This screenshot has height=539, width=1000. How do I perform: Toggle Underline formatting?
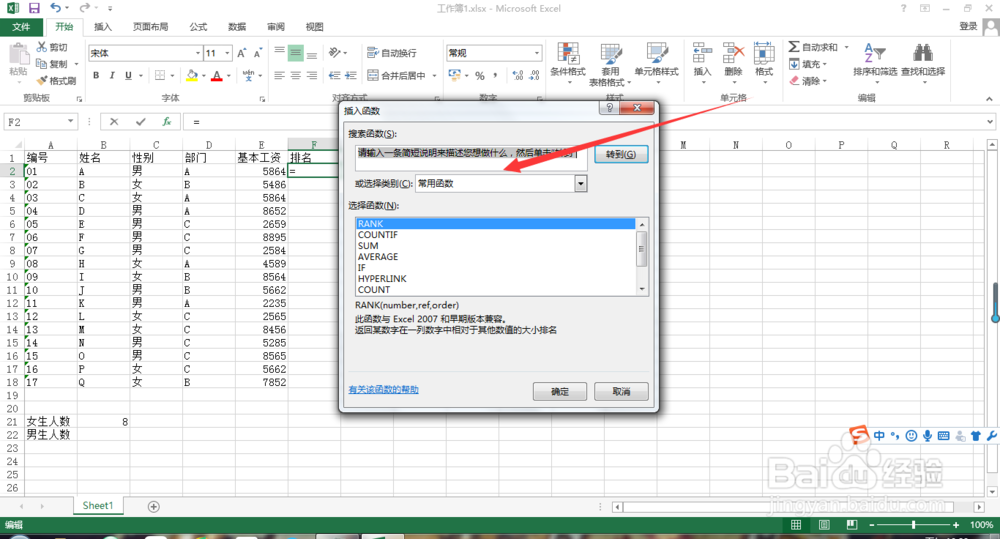[x=128, y=75]
